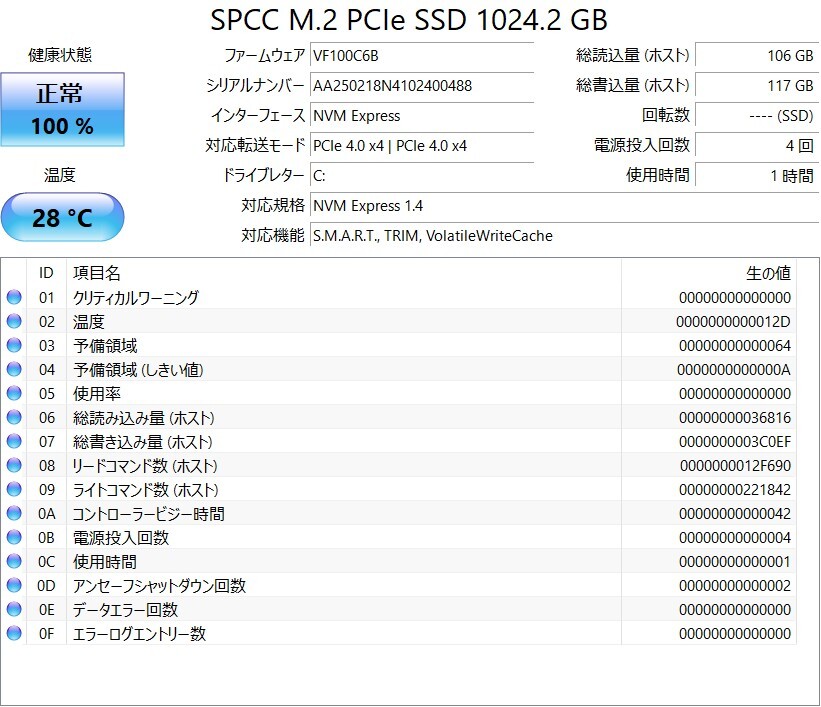Select the 対応転送モード PCIe 4.0 x4 field
Screen dimensions: 821x707
(422, 146)
